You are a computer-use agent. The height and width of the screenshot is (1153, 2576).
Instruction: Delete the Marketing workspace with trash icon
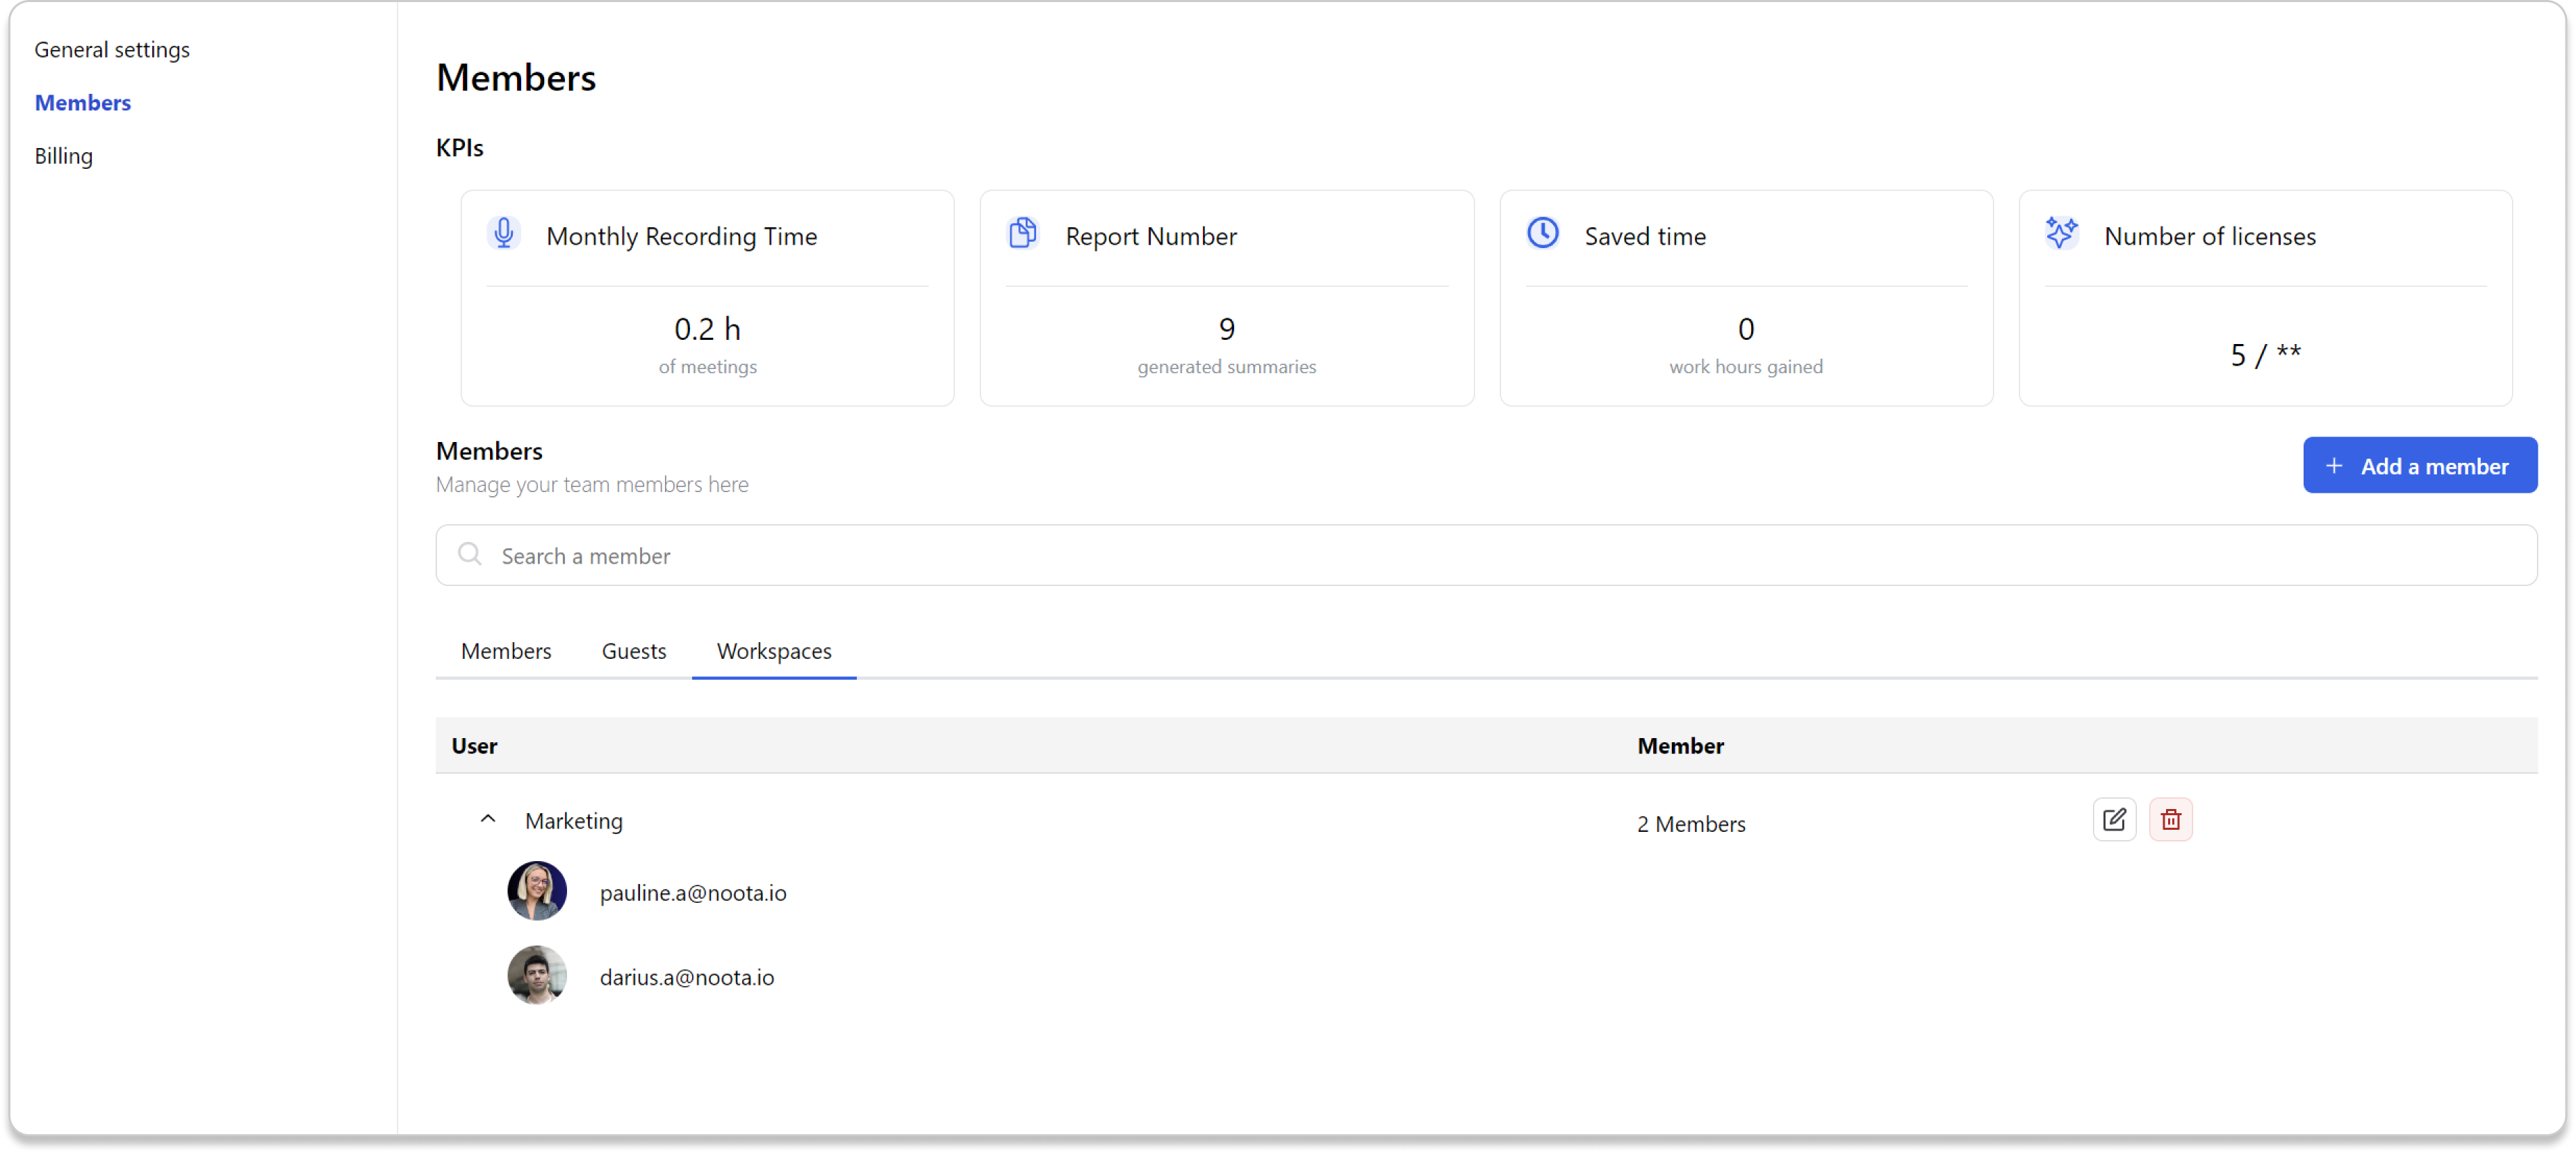pyautogui.click(x=2170, y=820)
